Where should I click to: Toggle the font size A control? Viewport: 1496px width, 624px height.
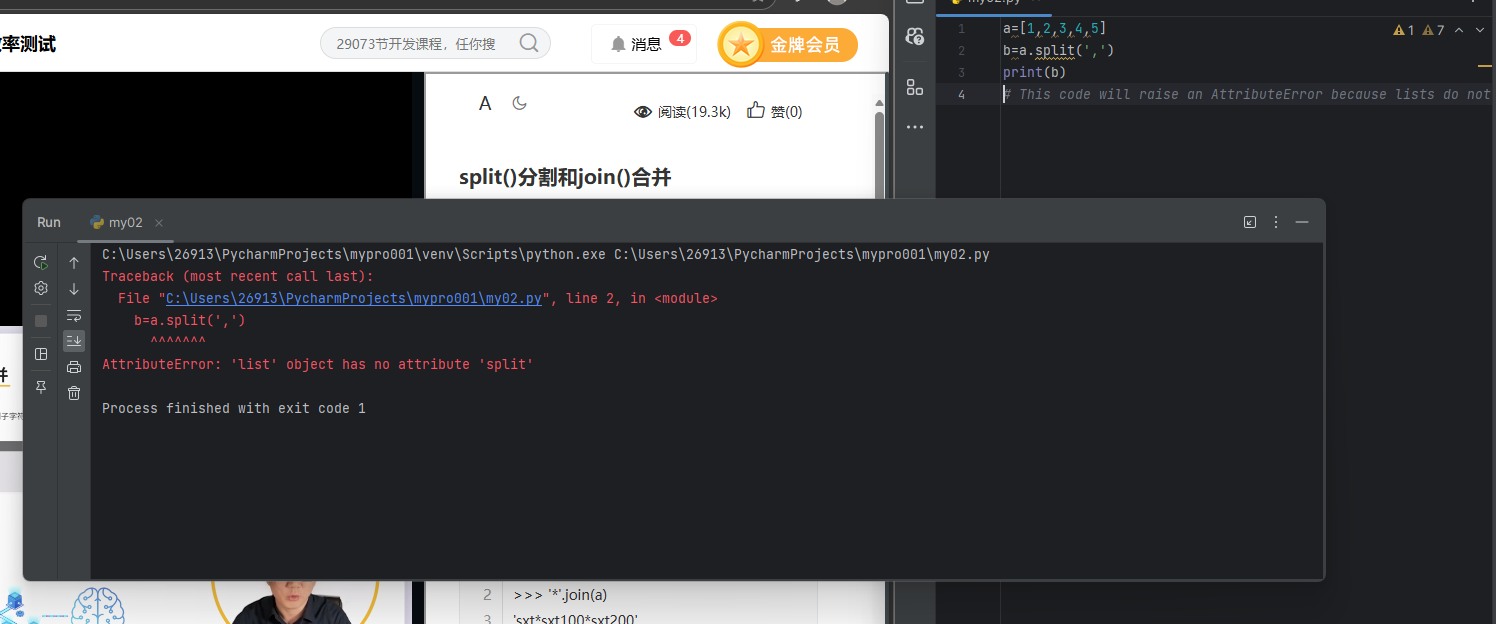485,103
